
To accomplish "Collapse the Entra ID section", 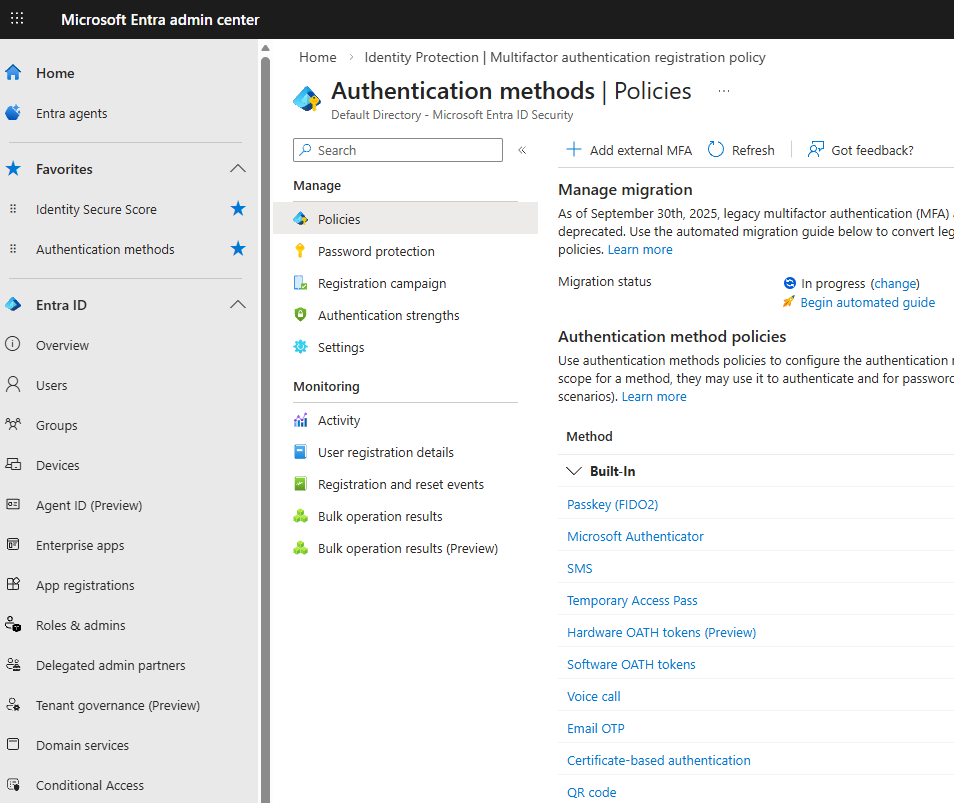I will point(238,305).
